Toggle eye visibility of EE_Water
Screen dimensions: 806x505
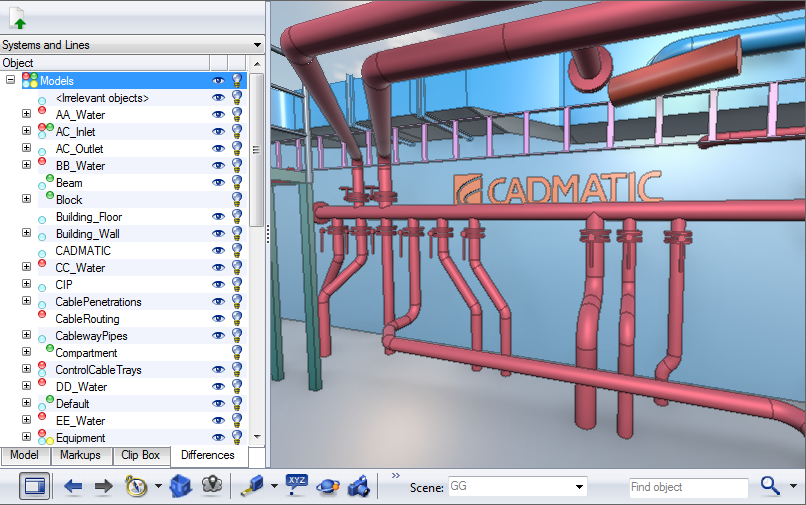tap(218, 420)
